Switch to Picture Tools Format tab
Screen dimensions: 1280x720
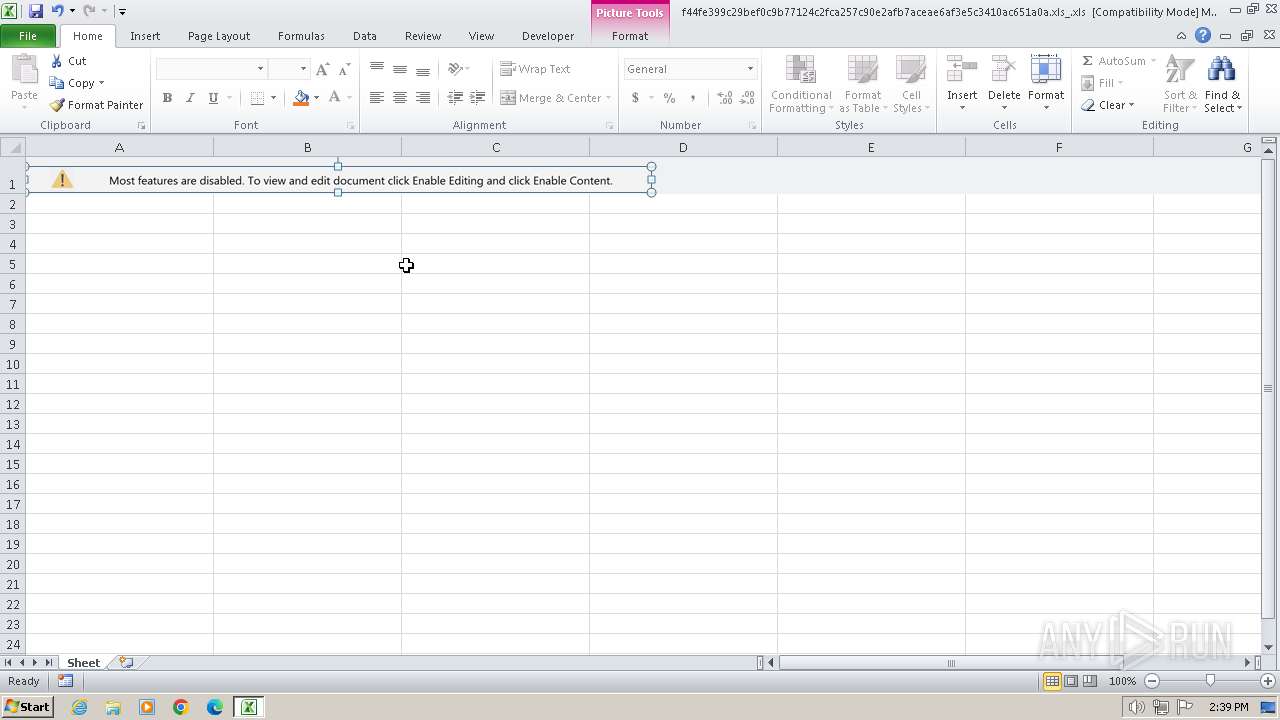(x=630, y=36)
